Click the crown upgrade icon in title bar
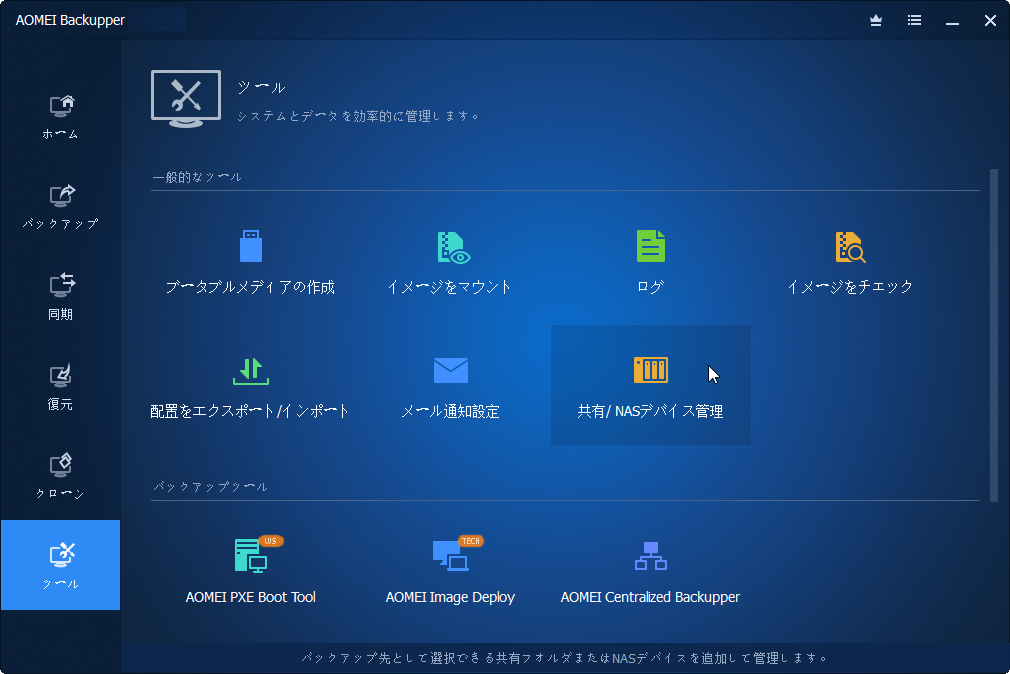 pos(876,21)
